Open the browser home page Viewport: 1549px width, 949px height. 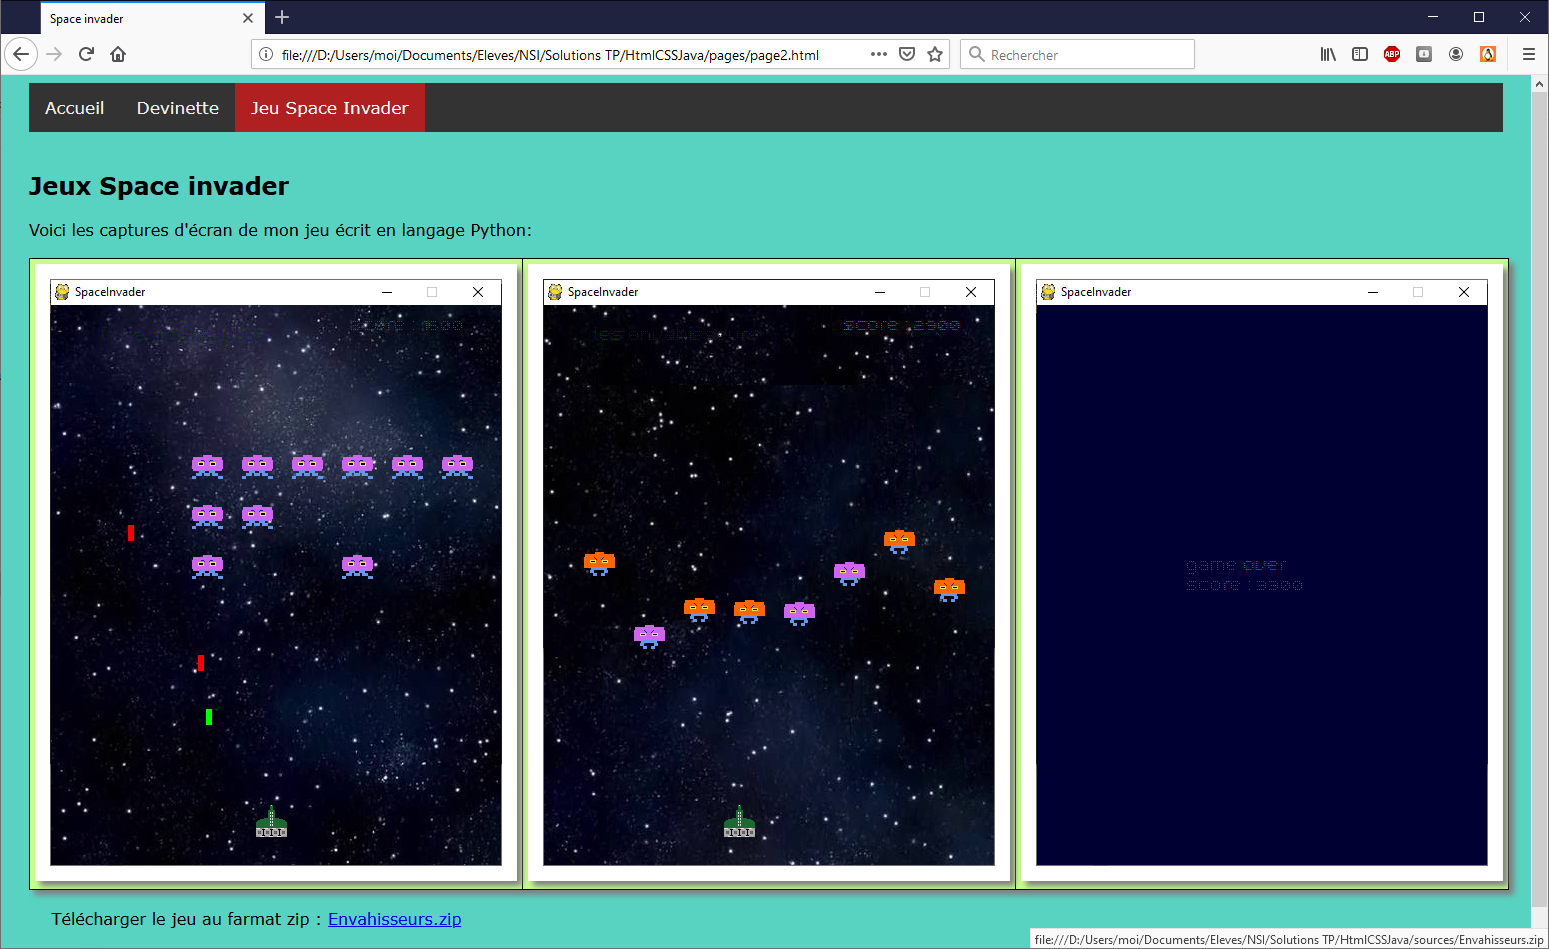tap(118, 54)
